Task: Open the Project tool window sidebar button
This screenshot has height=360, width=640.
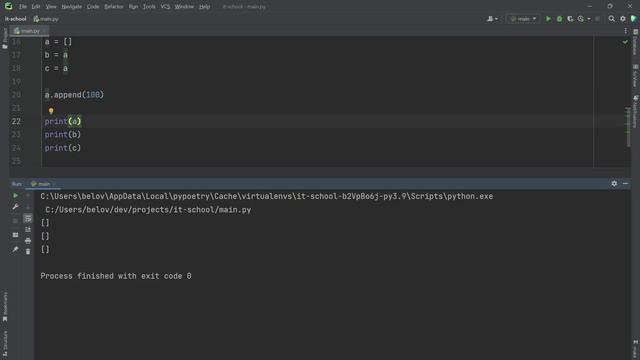Action: [5, 38]
